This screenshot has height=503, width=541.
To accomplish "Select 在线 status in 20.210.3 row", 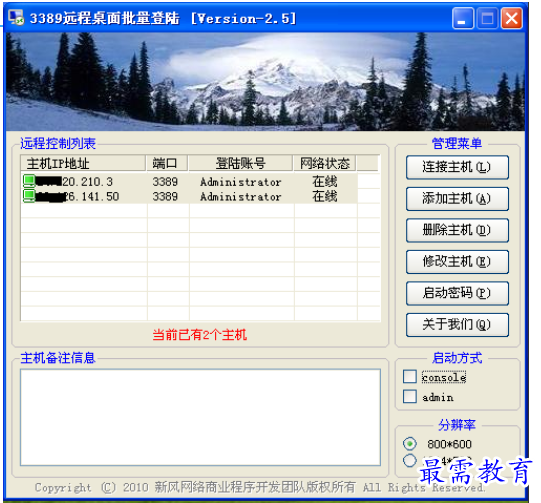I will click(x=325, y=181).
